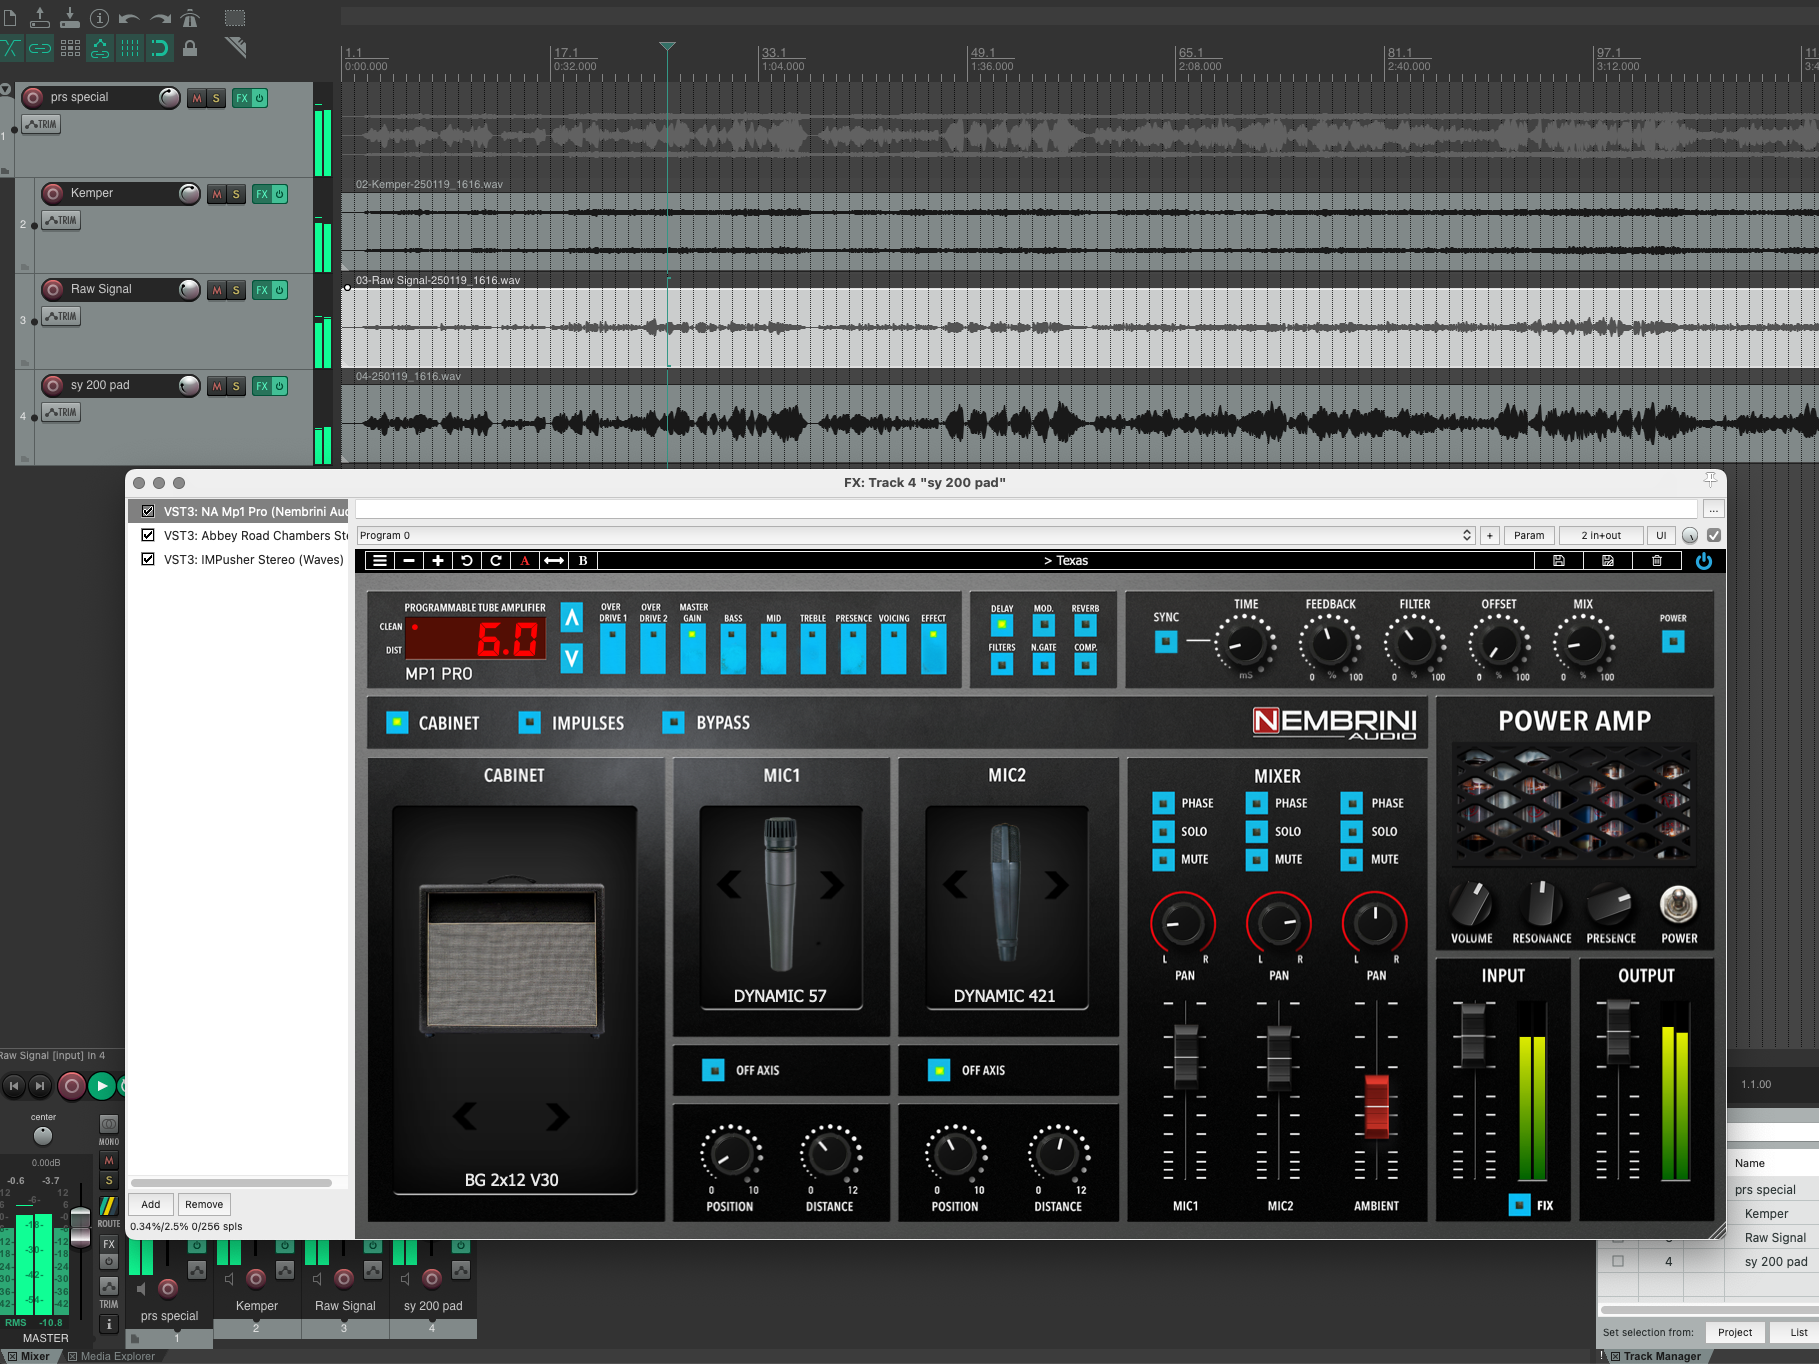
Task: Toggle the snap magnet icon
Action: [x=160, y=48]
